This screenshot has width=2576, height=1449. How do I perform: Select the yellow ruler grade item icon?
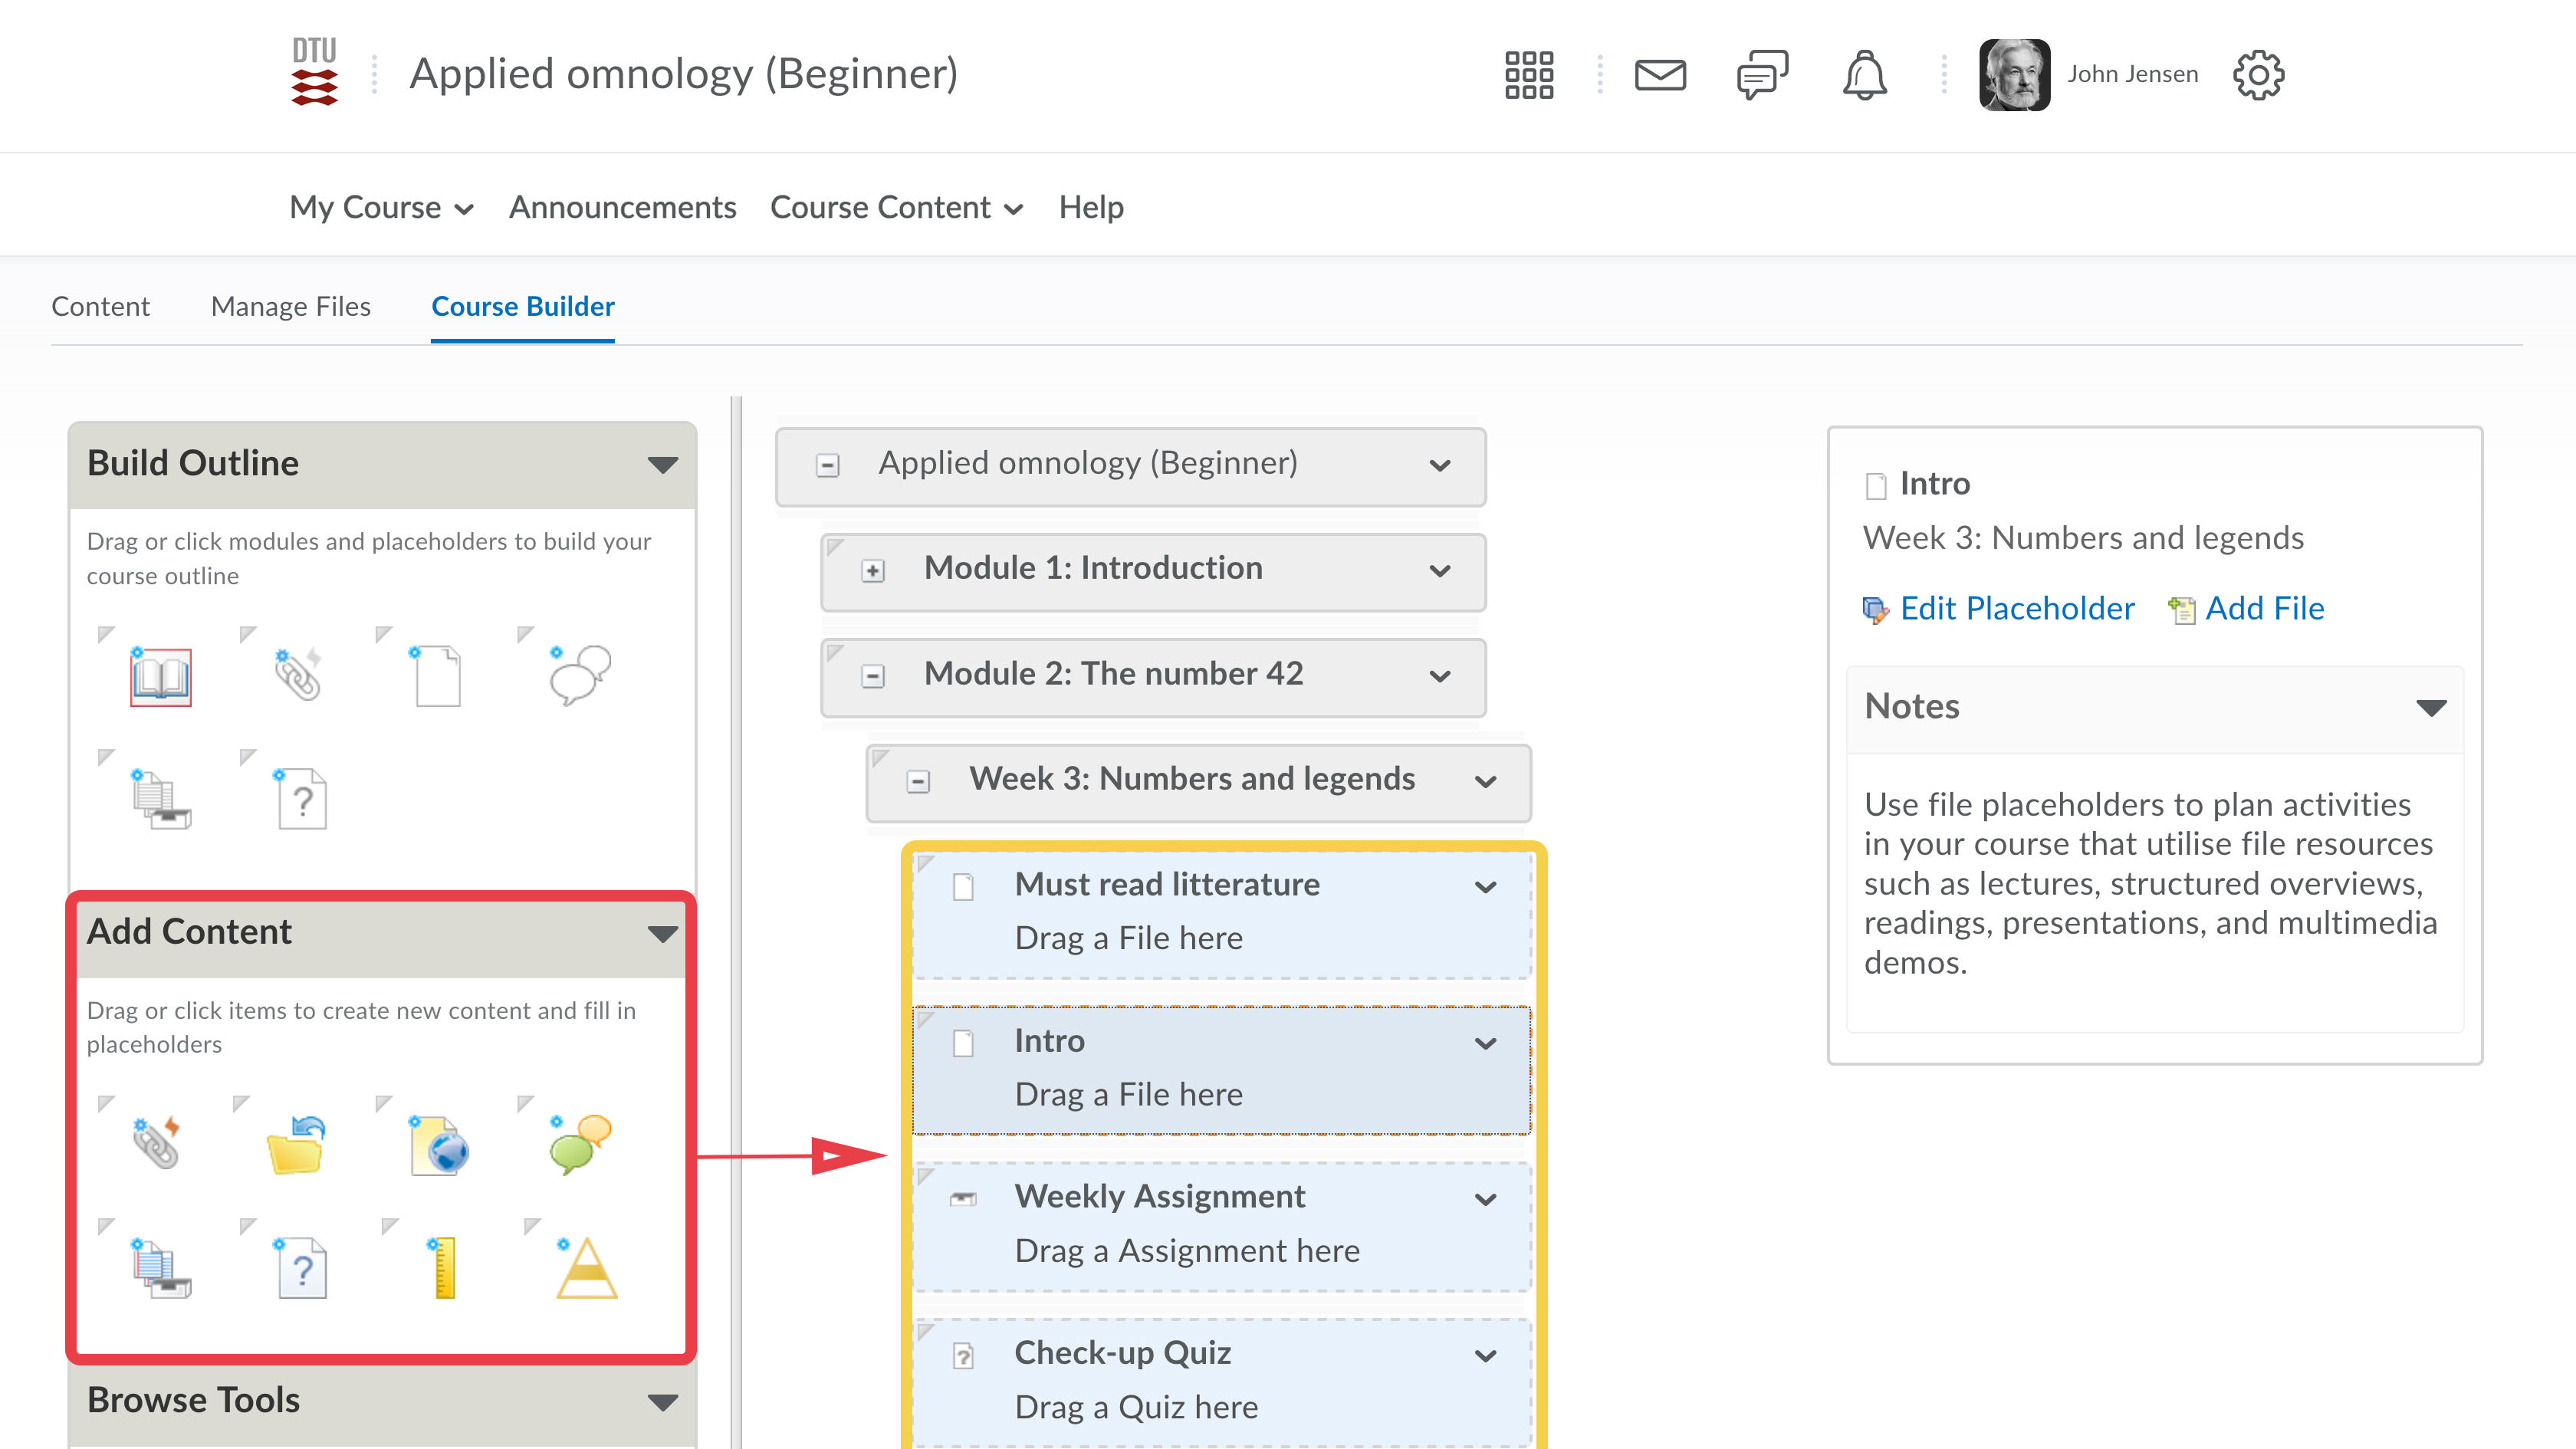(x=444, y=1267)
